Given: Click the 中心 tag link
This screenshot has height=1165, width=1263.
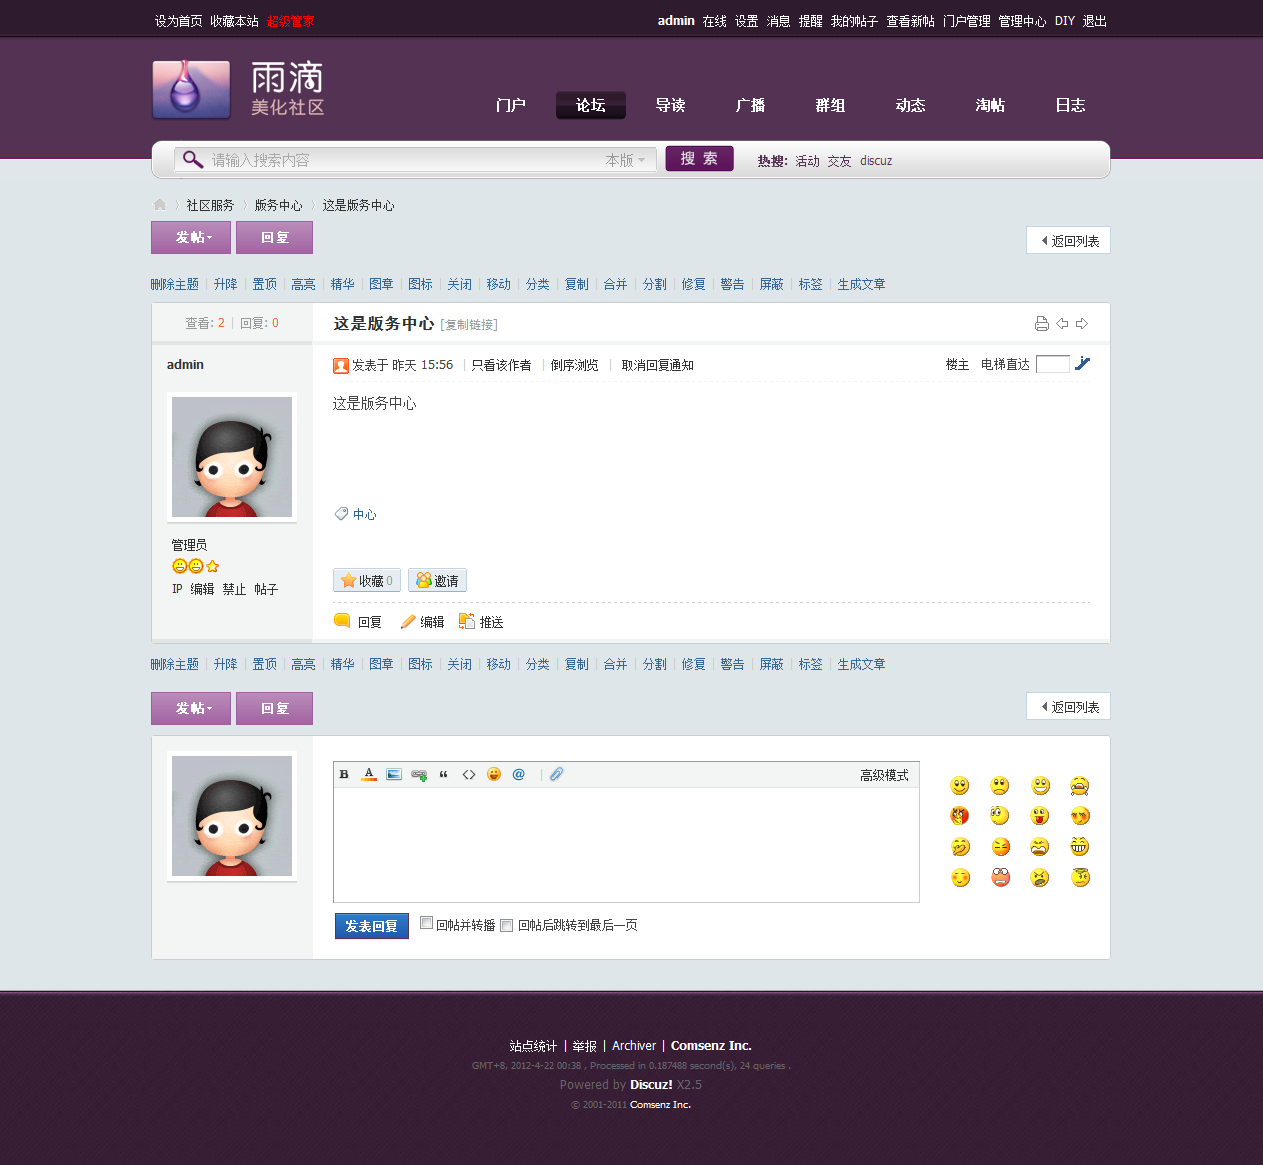Looking at the screenshot, I should (x=365, y=514).
